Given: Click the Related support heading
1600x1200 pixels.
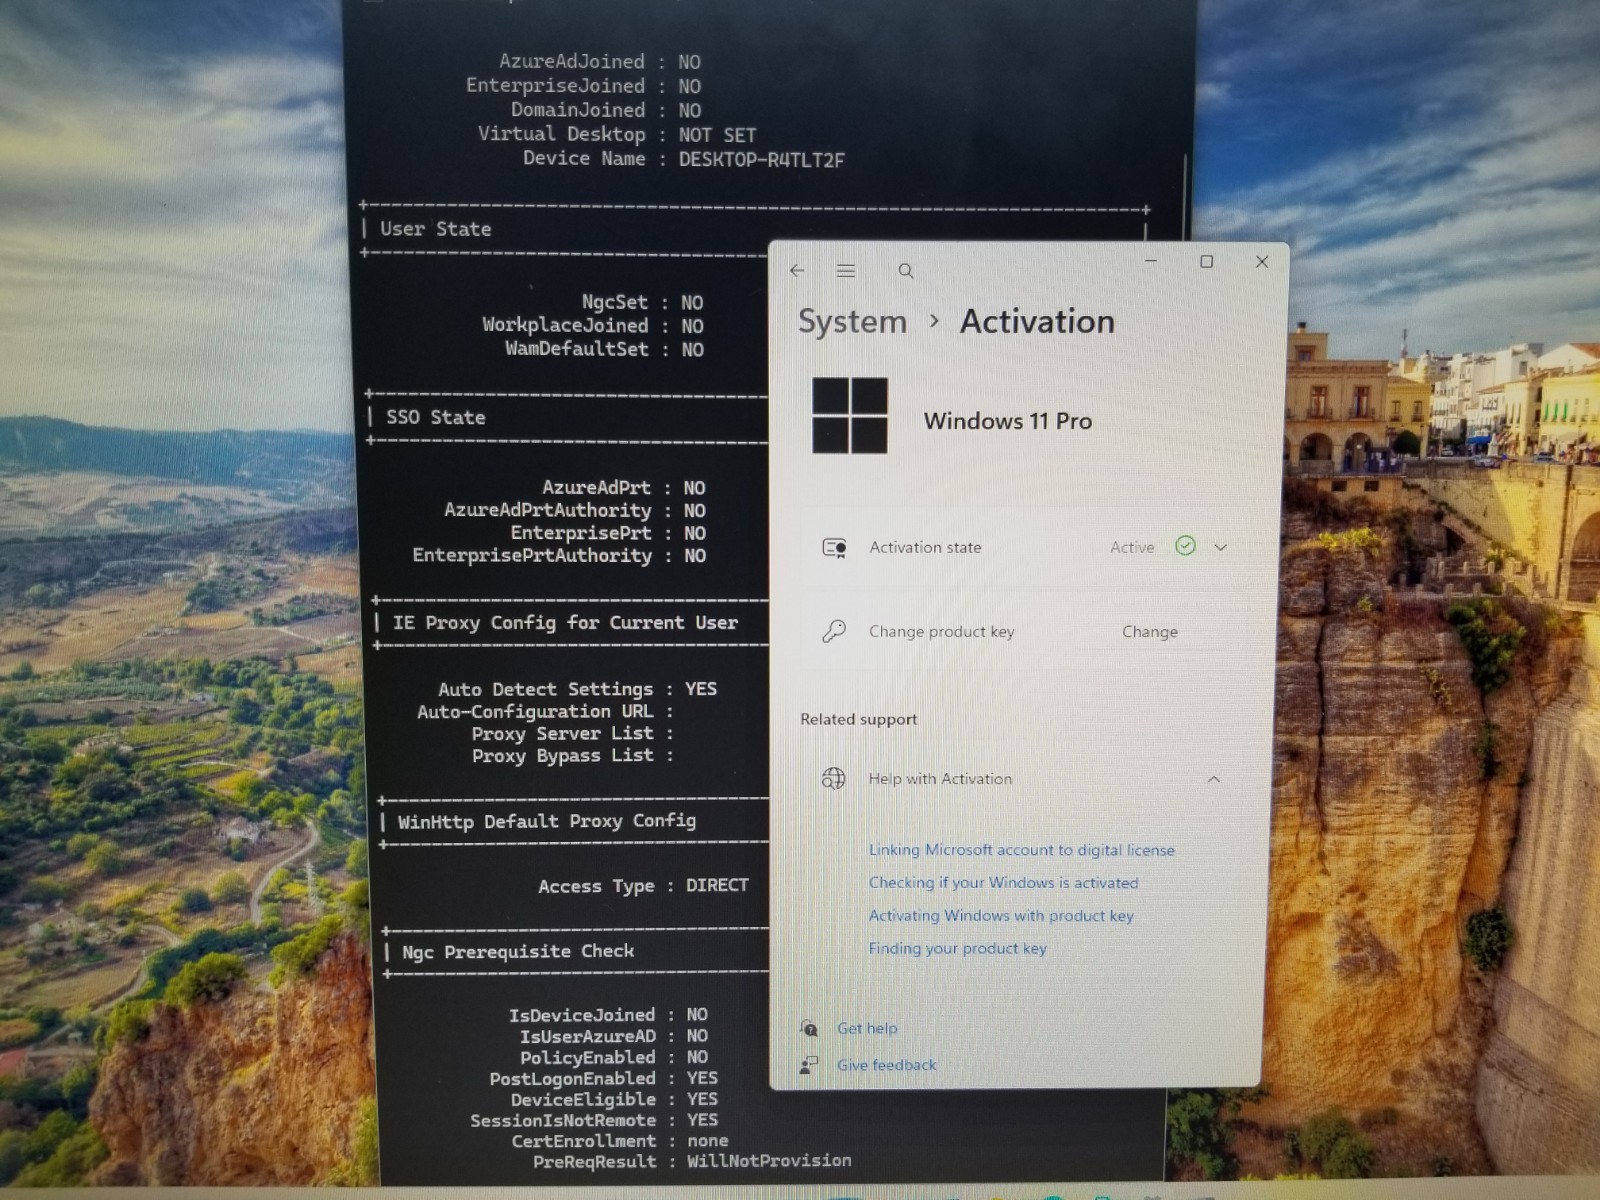Looking at the screenshot, I should pos(858,719).
